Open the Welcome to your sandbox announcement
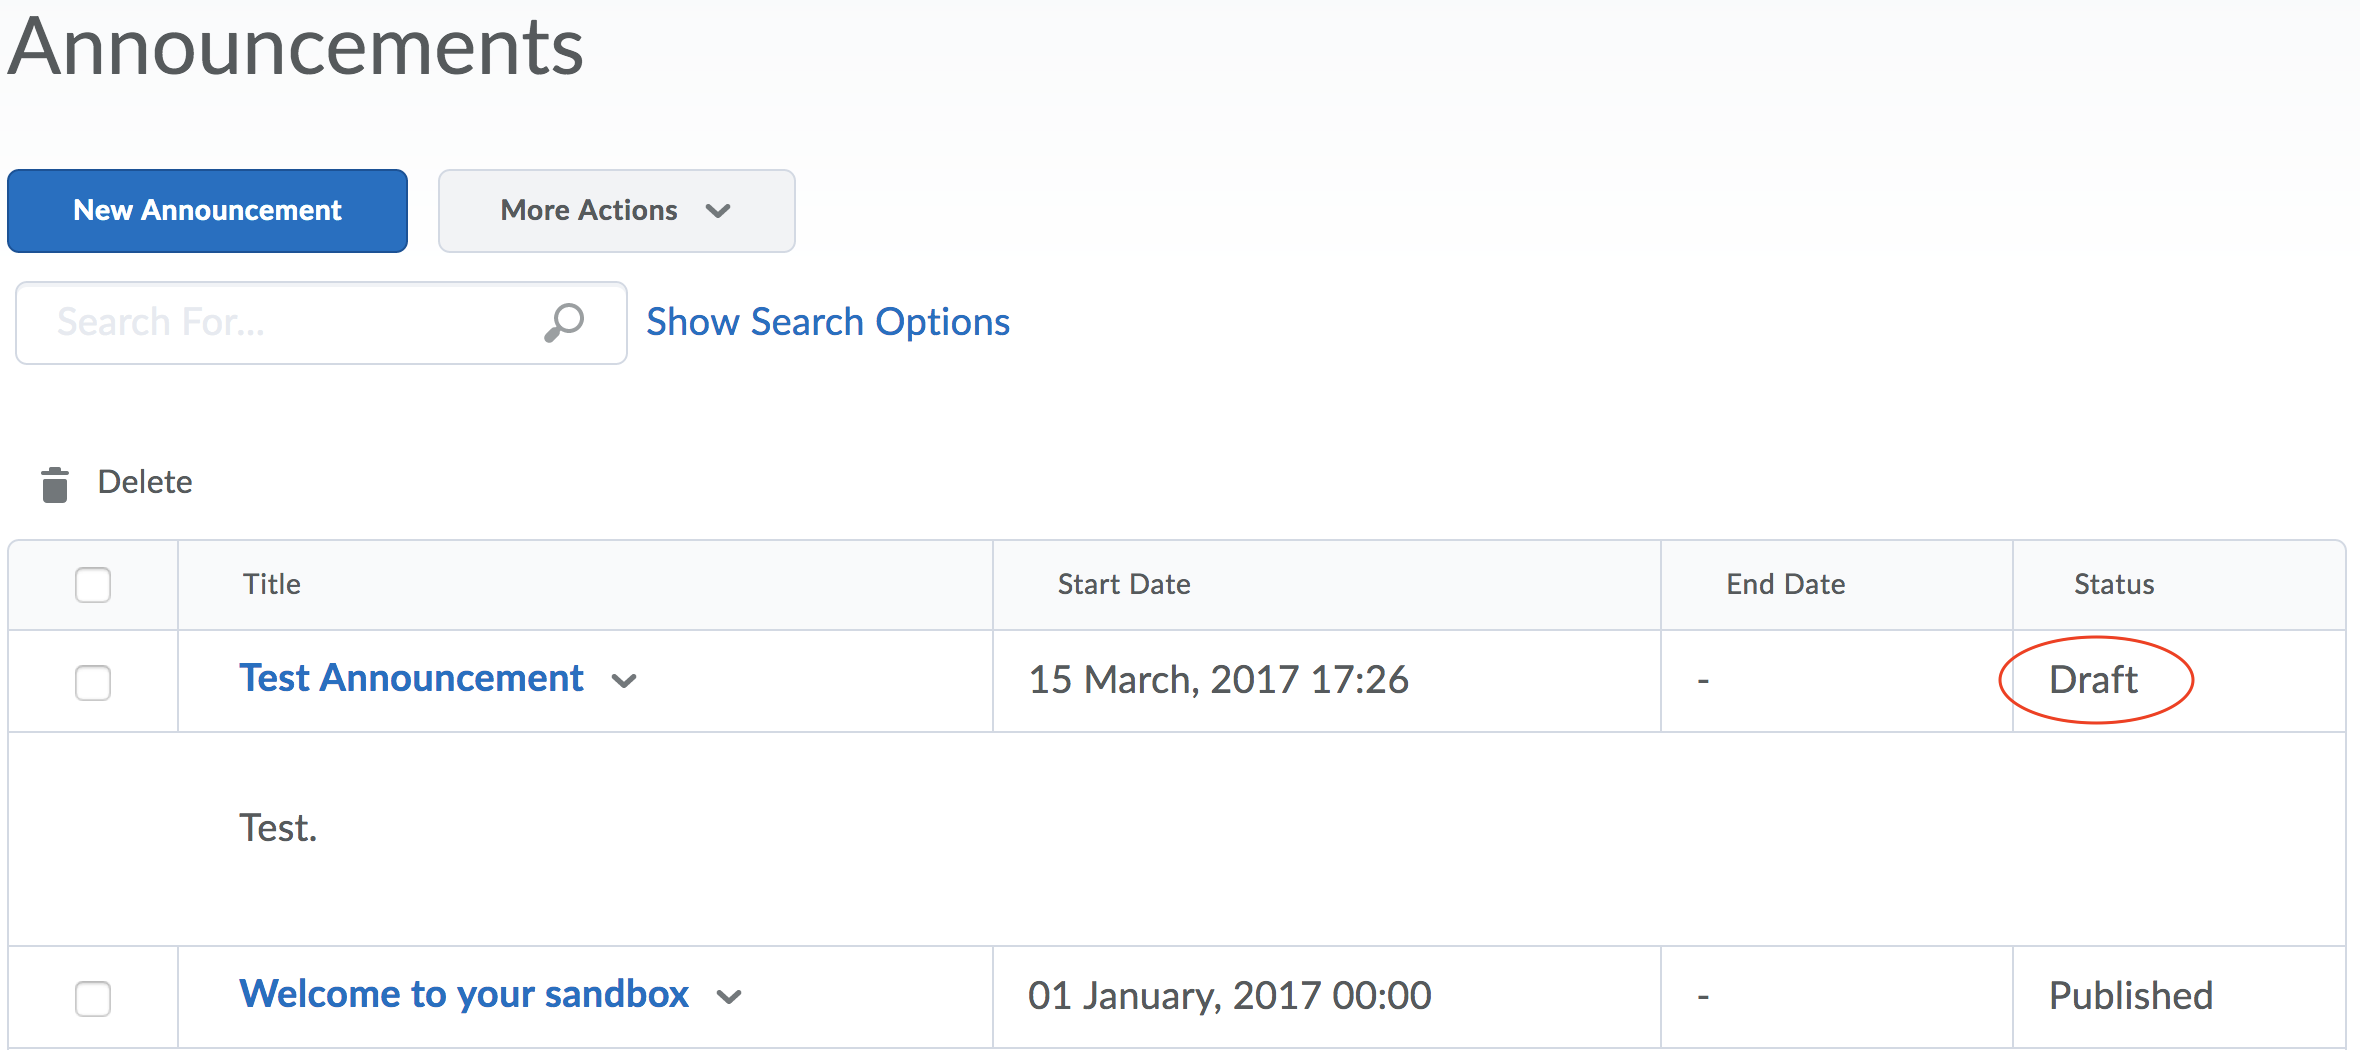Screen dimensions: 2360x1050 coord(464,995)
